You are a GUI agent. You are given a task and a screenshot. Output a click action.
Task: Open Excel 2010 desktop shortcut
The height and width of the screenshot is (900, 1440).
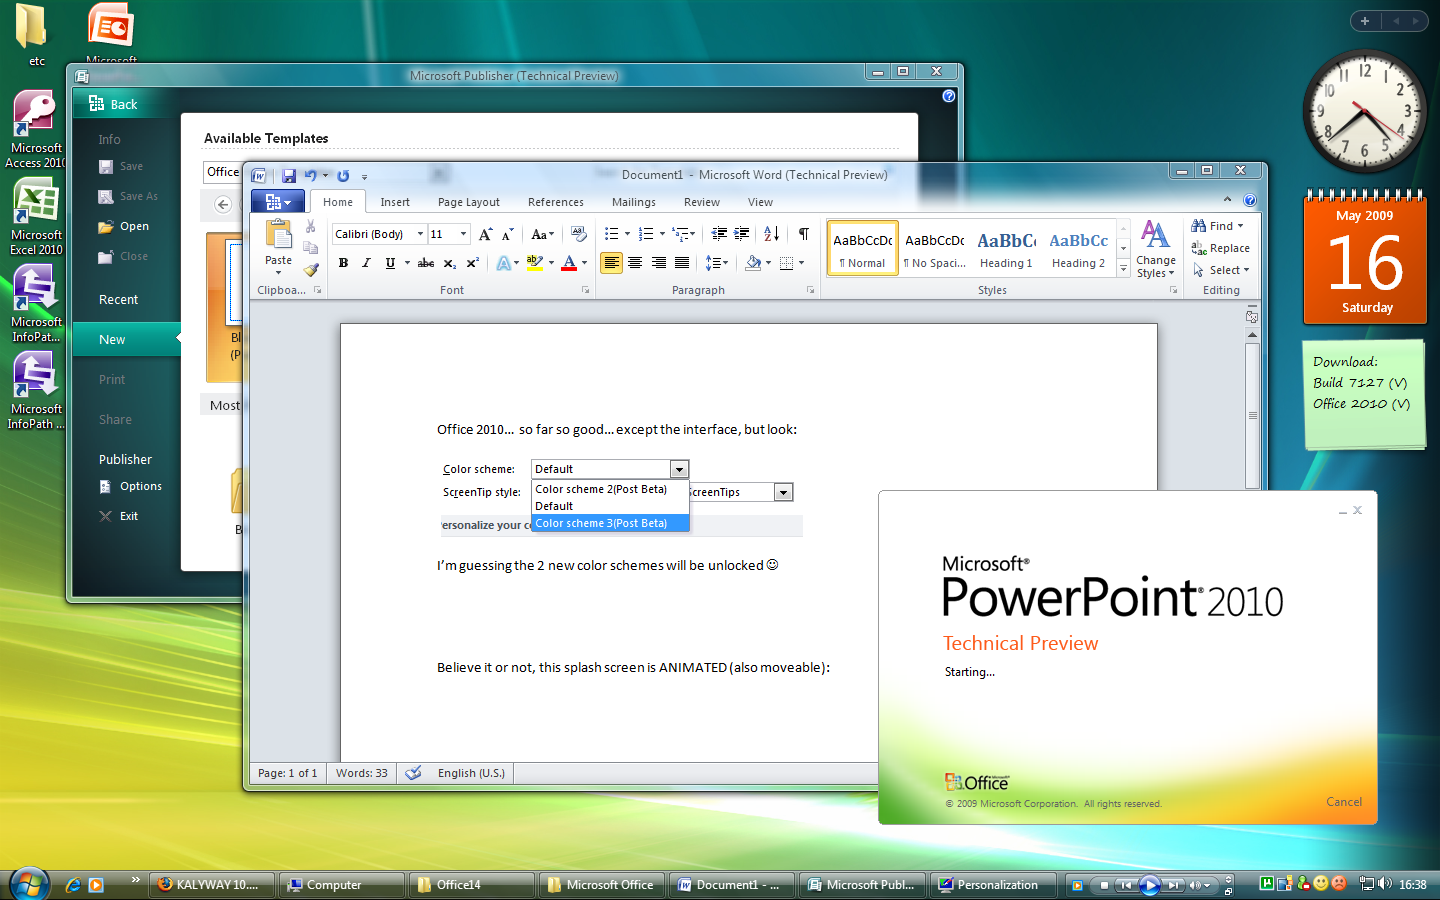point(36,217)
